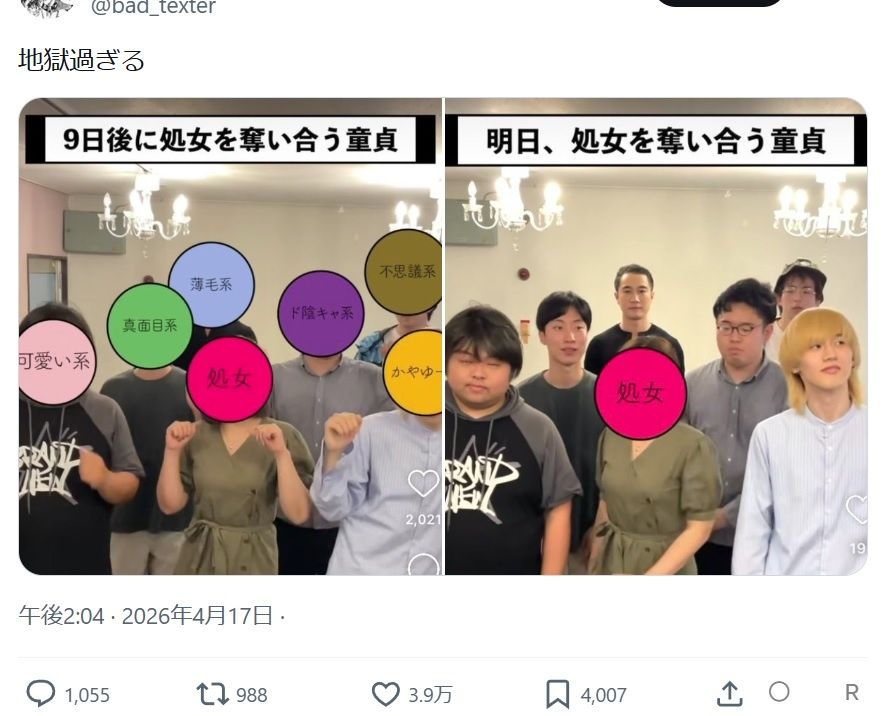Click the purple ド陰キャ系 circle
Viewport: 883px width, 716px height.
click(321, 313)
